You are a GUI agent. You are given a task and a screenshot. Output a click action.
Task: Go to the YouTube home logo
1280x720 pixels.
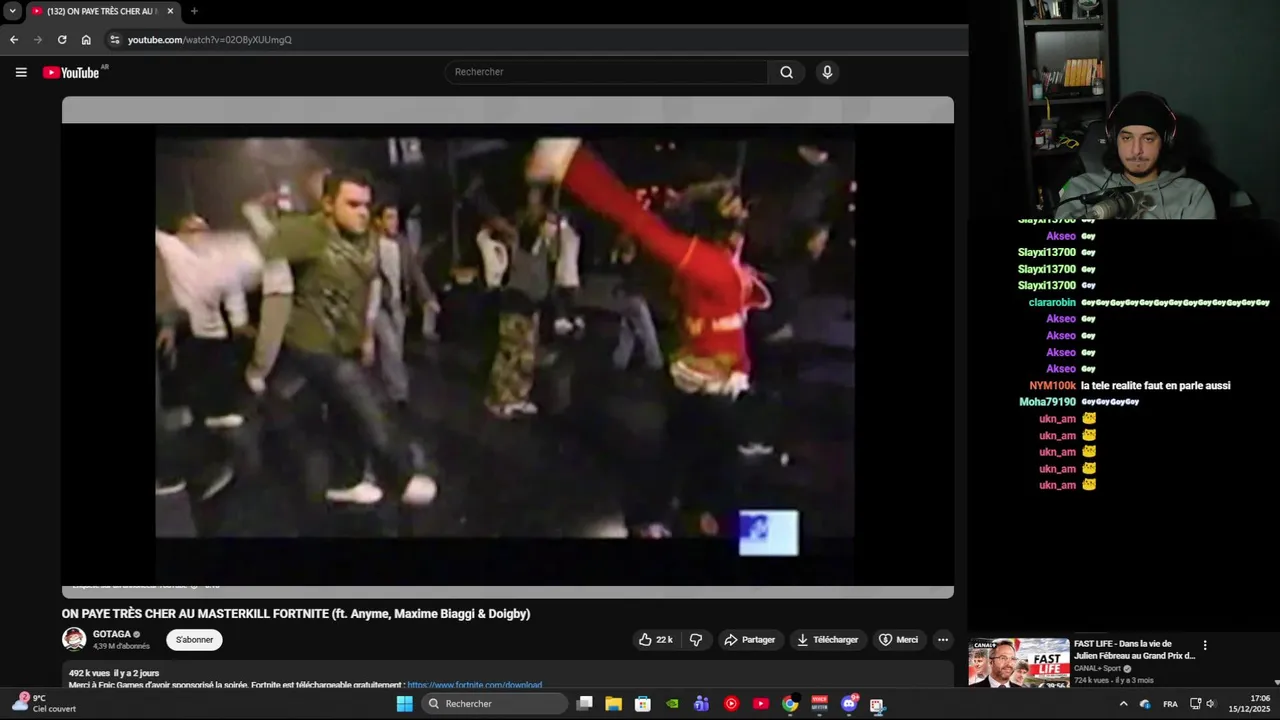point(71,72)
